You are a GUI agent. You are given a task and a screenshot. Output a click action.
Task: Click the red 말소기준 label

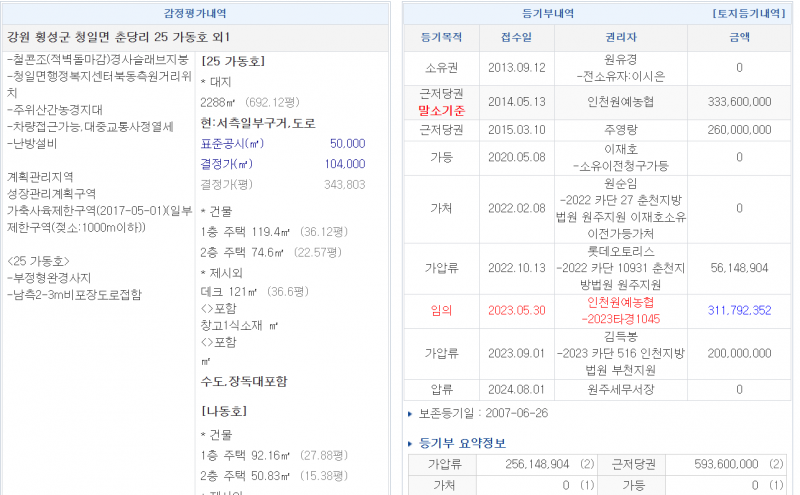pos(442,109)
